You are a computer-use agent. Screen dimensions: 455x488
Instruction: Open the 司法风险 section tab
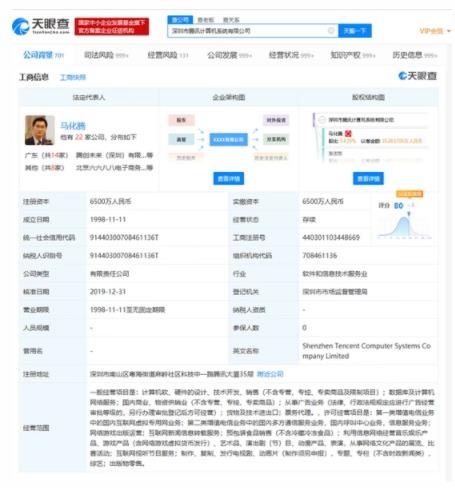click(106, 55)
